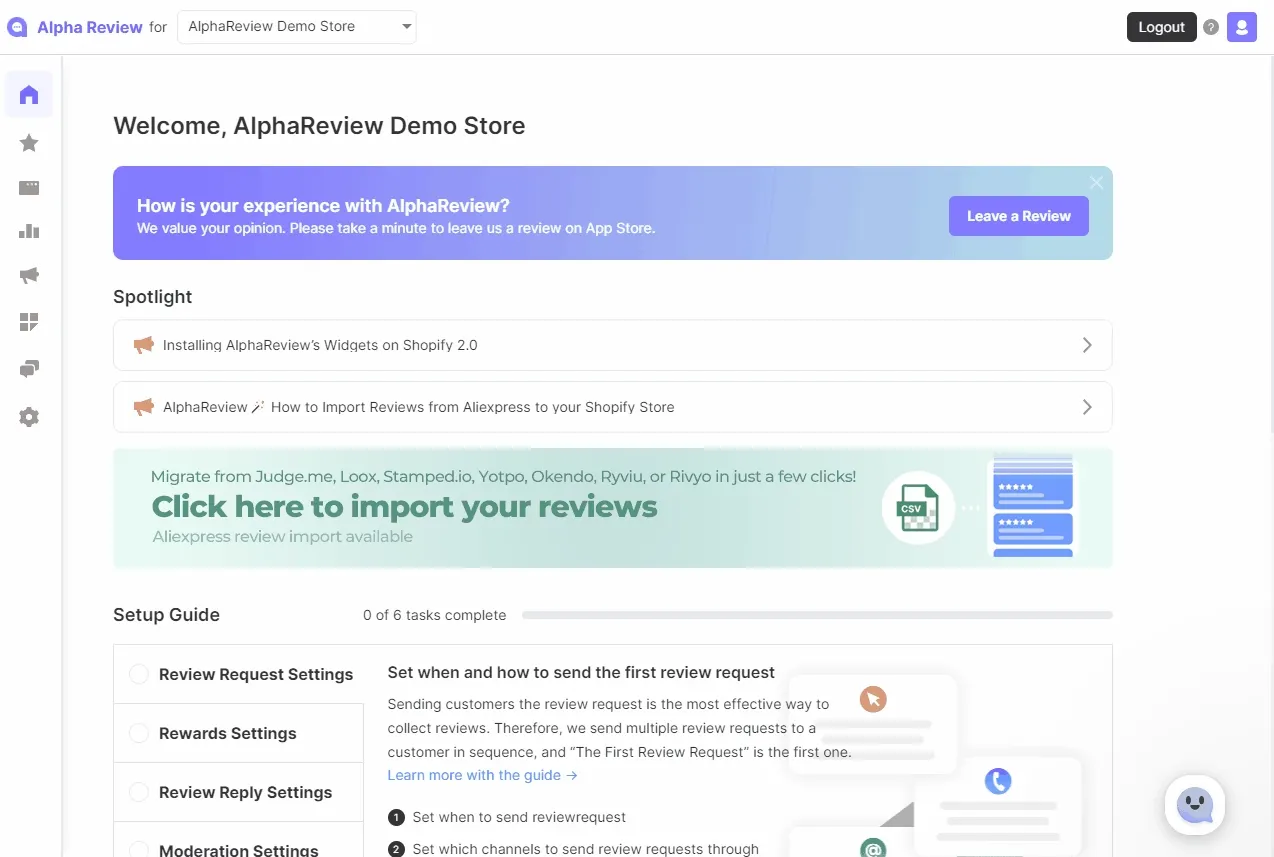Mark Moderation Settings task circle

click(x=139, y=849)
